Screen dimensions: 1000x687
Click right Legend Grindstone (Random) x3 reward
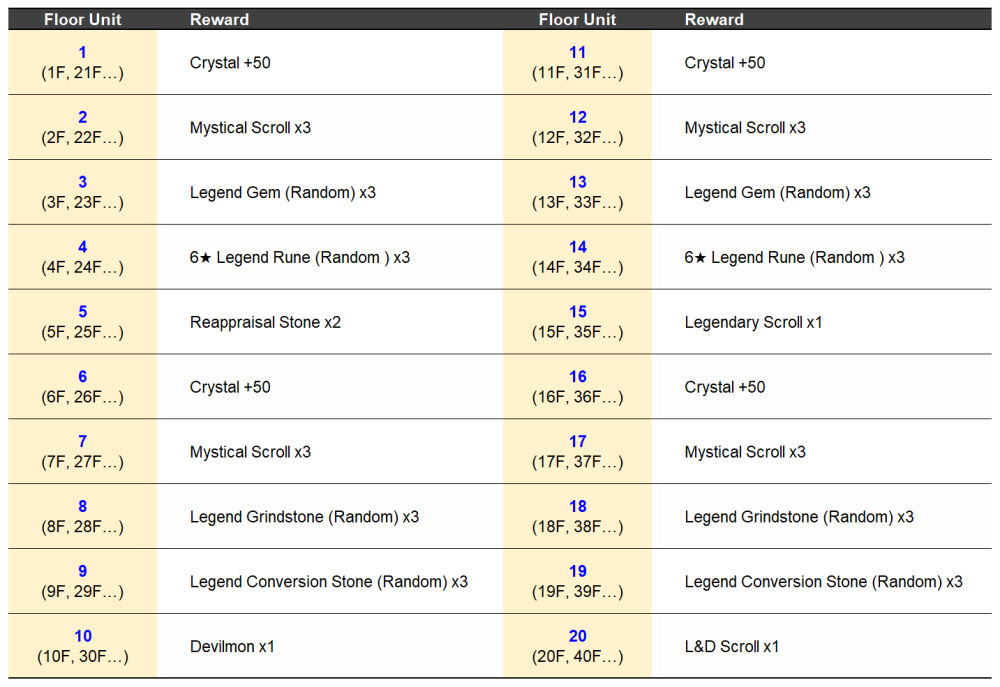799,517
